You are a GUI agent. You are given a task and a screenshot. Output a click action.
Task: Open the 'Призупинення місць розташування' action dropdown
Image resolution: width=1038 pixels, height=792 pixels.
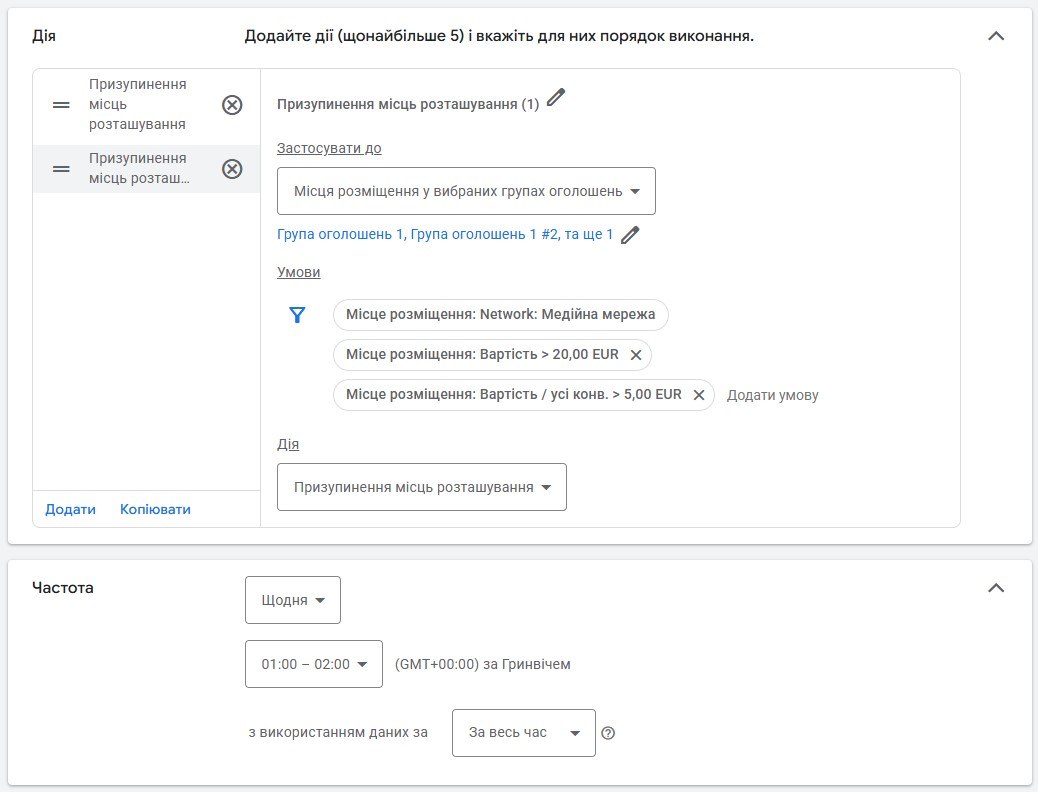[x=422, y=487]
